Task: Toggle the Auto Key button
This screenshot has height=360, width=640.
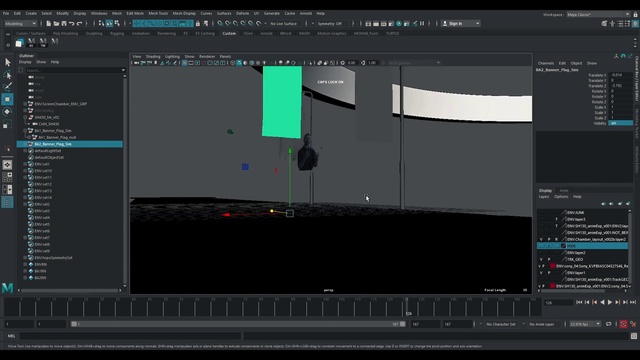Action: (x=623, y=324)
